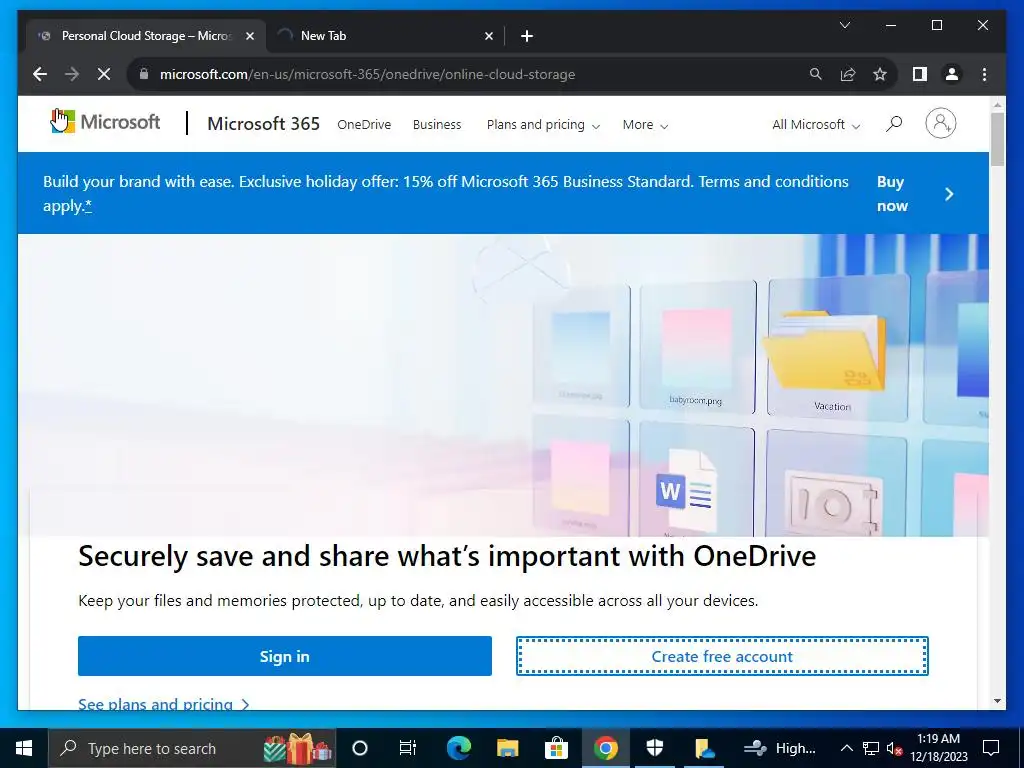This screenshot has width=1024, height=768.
Task: Open Microsoft Store from taskbar
Action: tap(556, 748)
